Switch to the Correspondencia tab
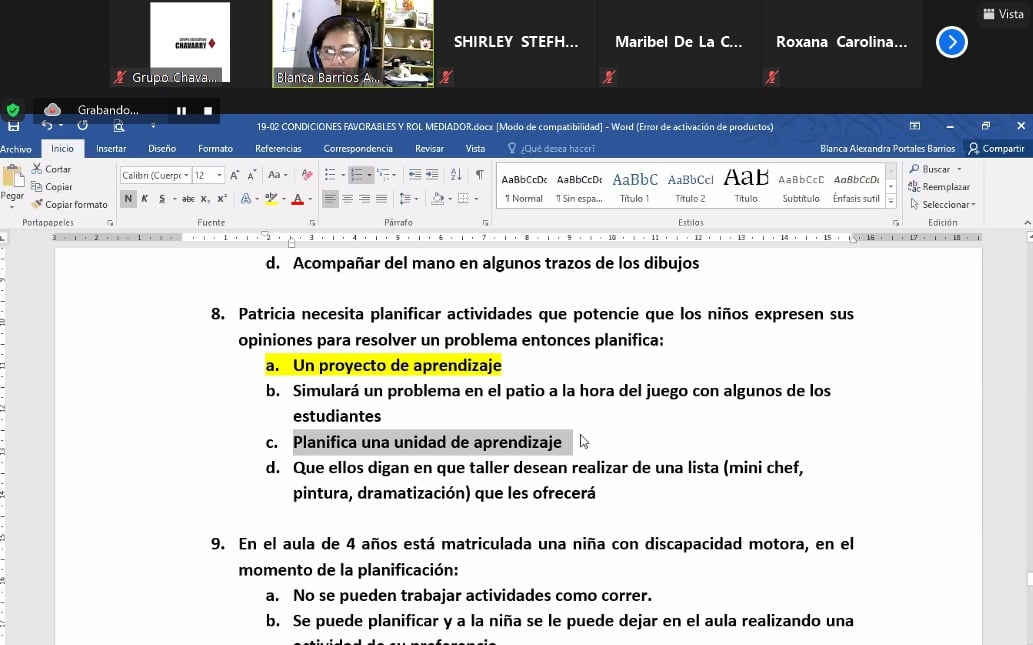The width and height of the screenshot is (1033, 645). tap(358, 149)
